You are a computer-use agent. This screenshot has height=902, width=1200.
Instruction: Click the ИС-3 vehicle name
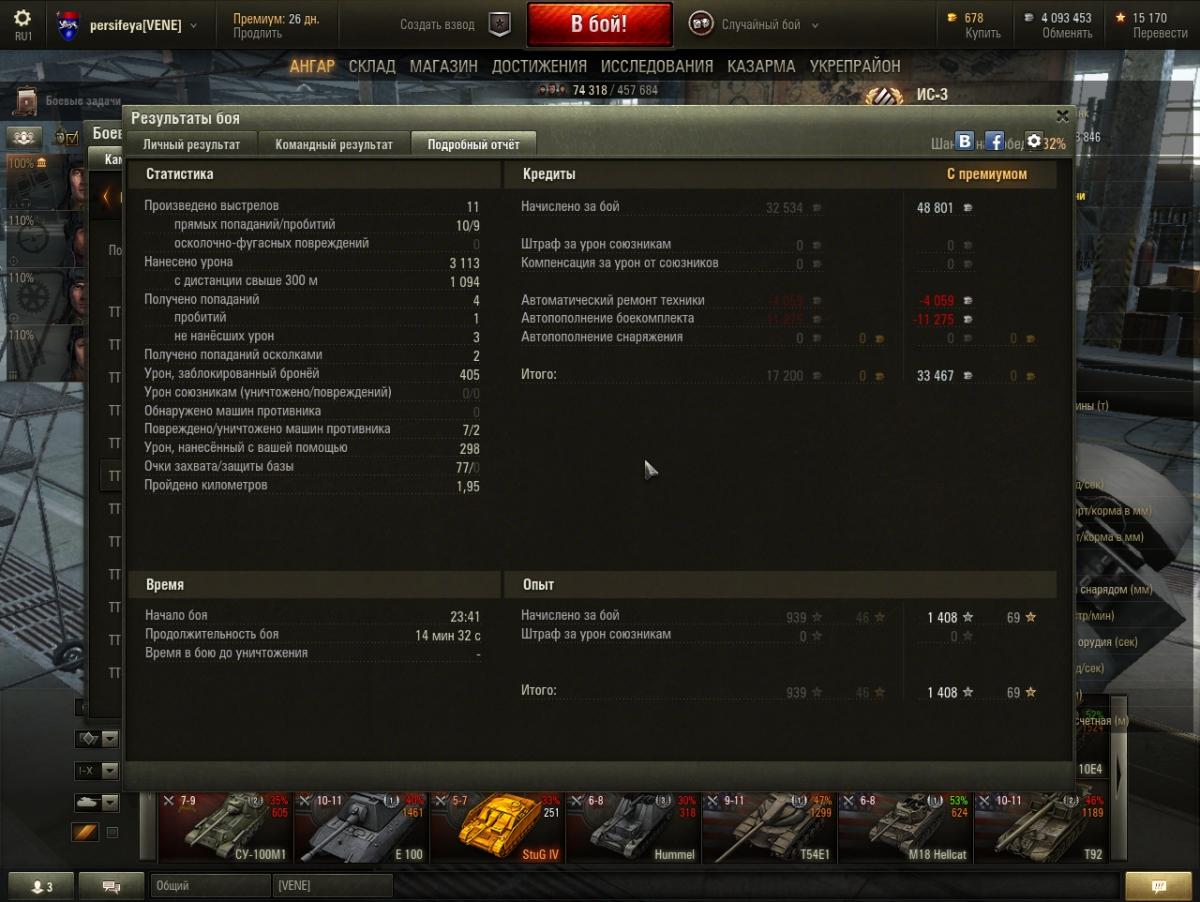[x=932, y=95]
